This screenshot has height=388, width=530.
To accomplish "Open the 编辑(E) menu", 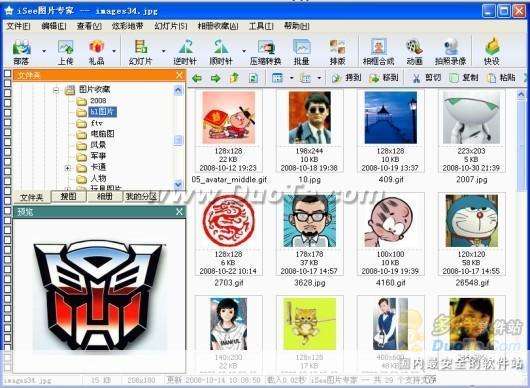I will [x=54, y=26].
